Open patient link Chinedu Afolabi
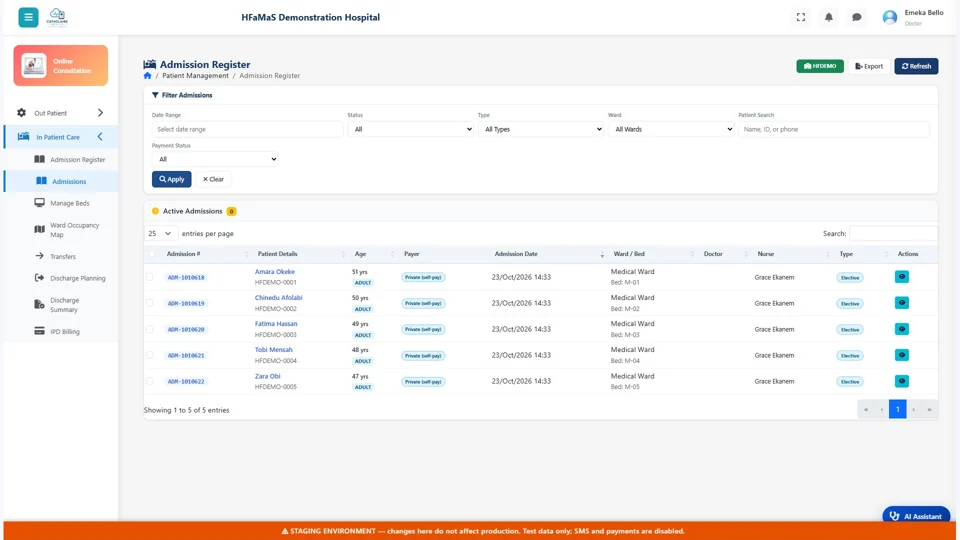Screen dimensions: 960x540 coord(279,298)
